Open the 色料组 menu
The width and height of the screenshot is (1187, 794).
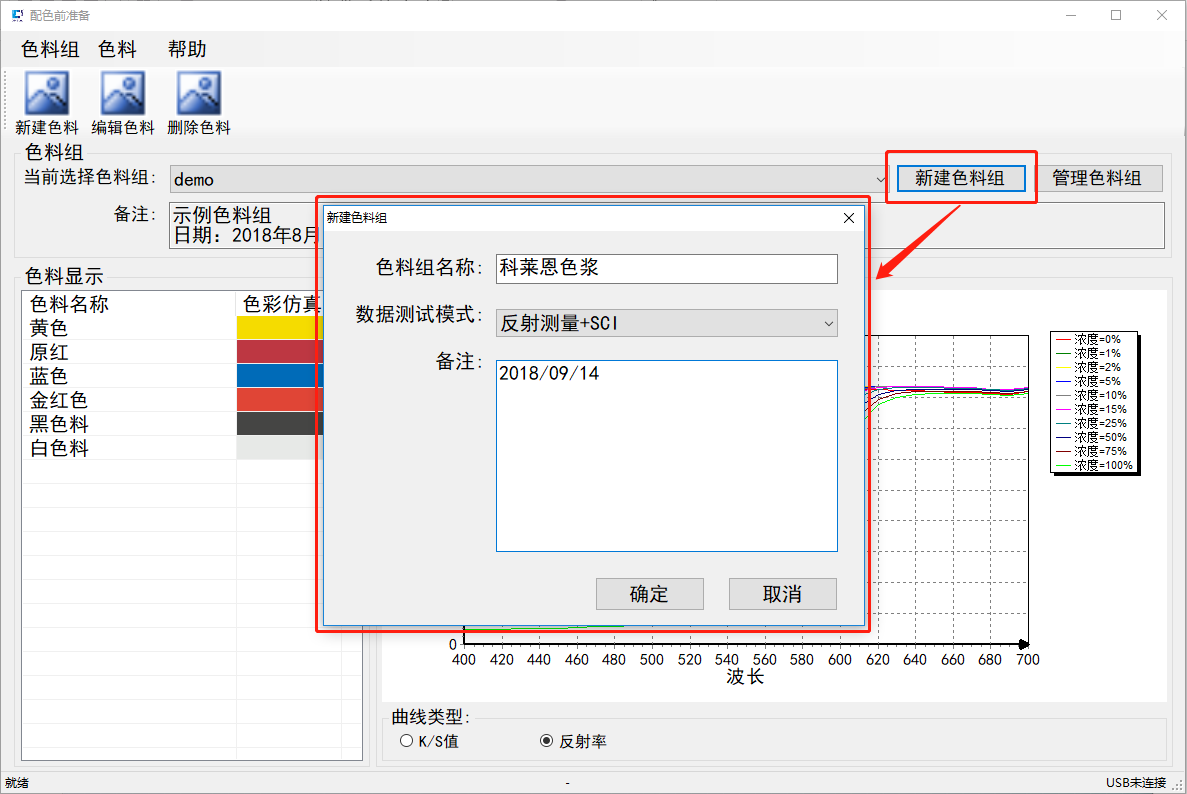[50, 50]
